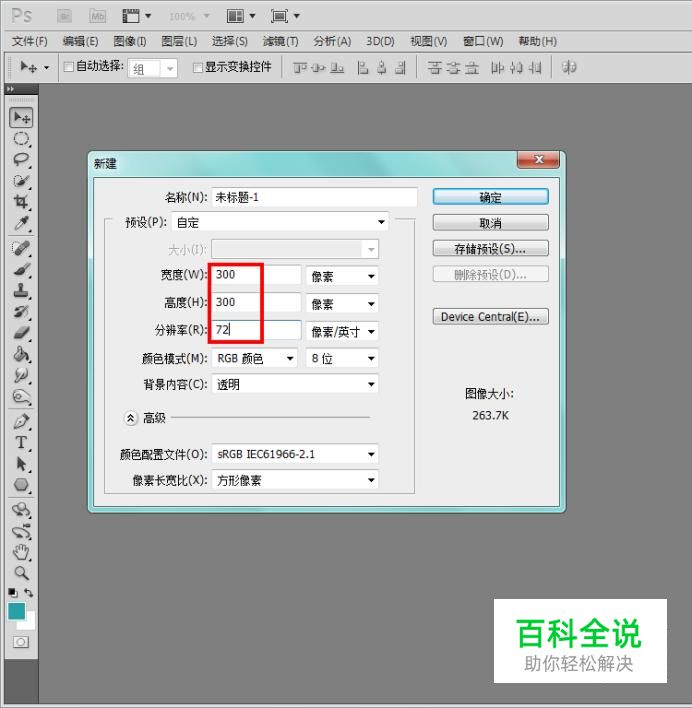692x708 pixels.
Task: Collapse the Advanced (高级) section
Action: pos(130,418)
